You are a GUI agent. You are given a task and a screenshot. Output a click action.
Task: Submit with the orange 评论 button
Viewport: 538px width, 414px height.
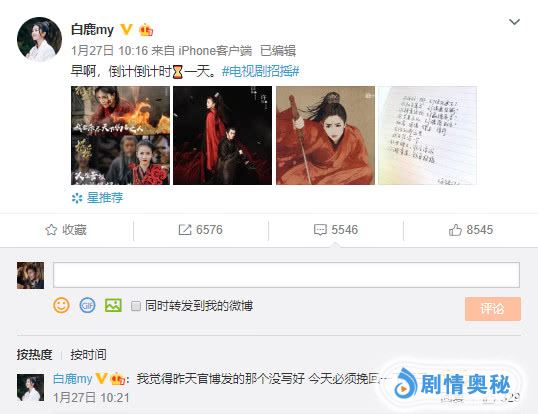click(x=493, y=309)
